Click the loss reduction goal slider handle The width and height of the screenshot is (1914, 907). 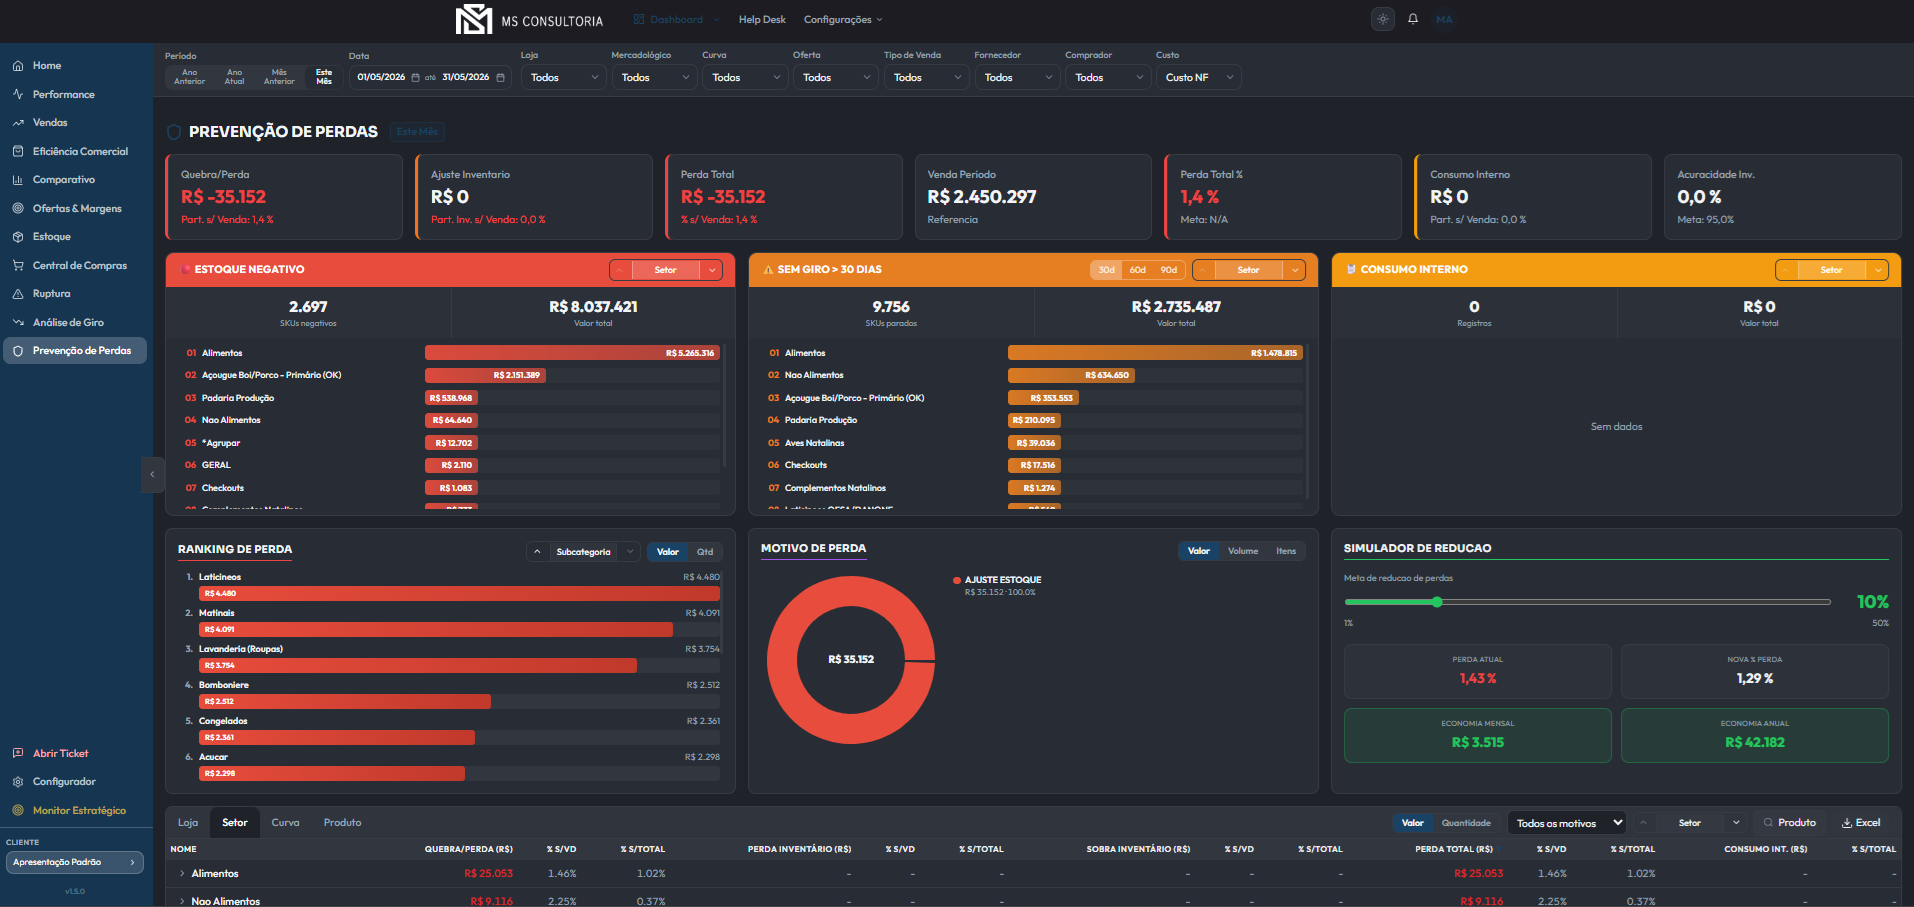click(1437, 602)
